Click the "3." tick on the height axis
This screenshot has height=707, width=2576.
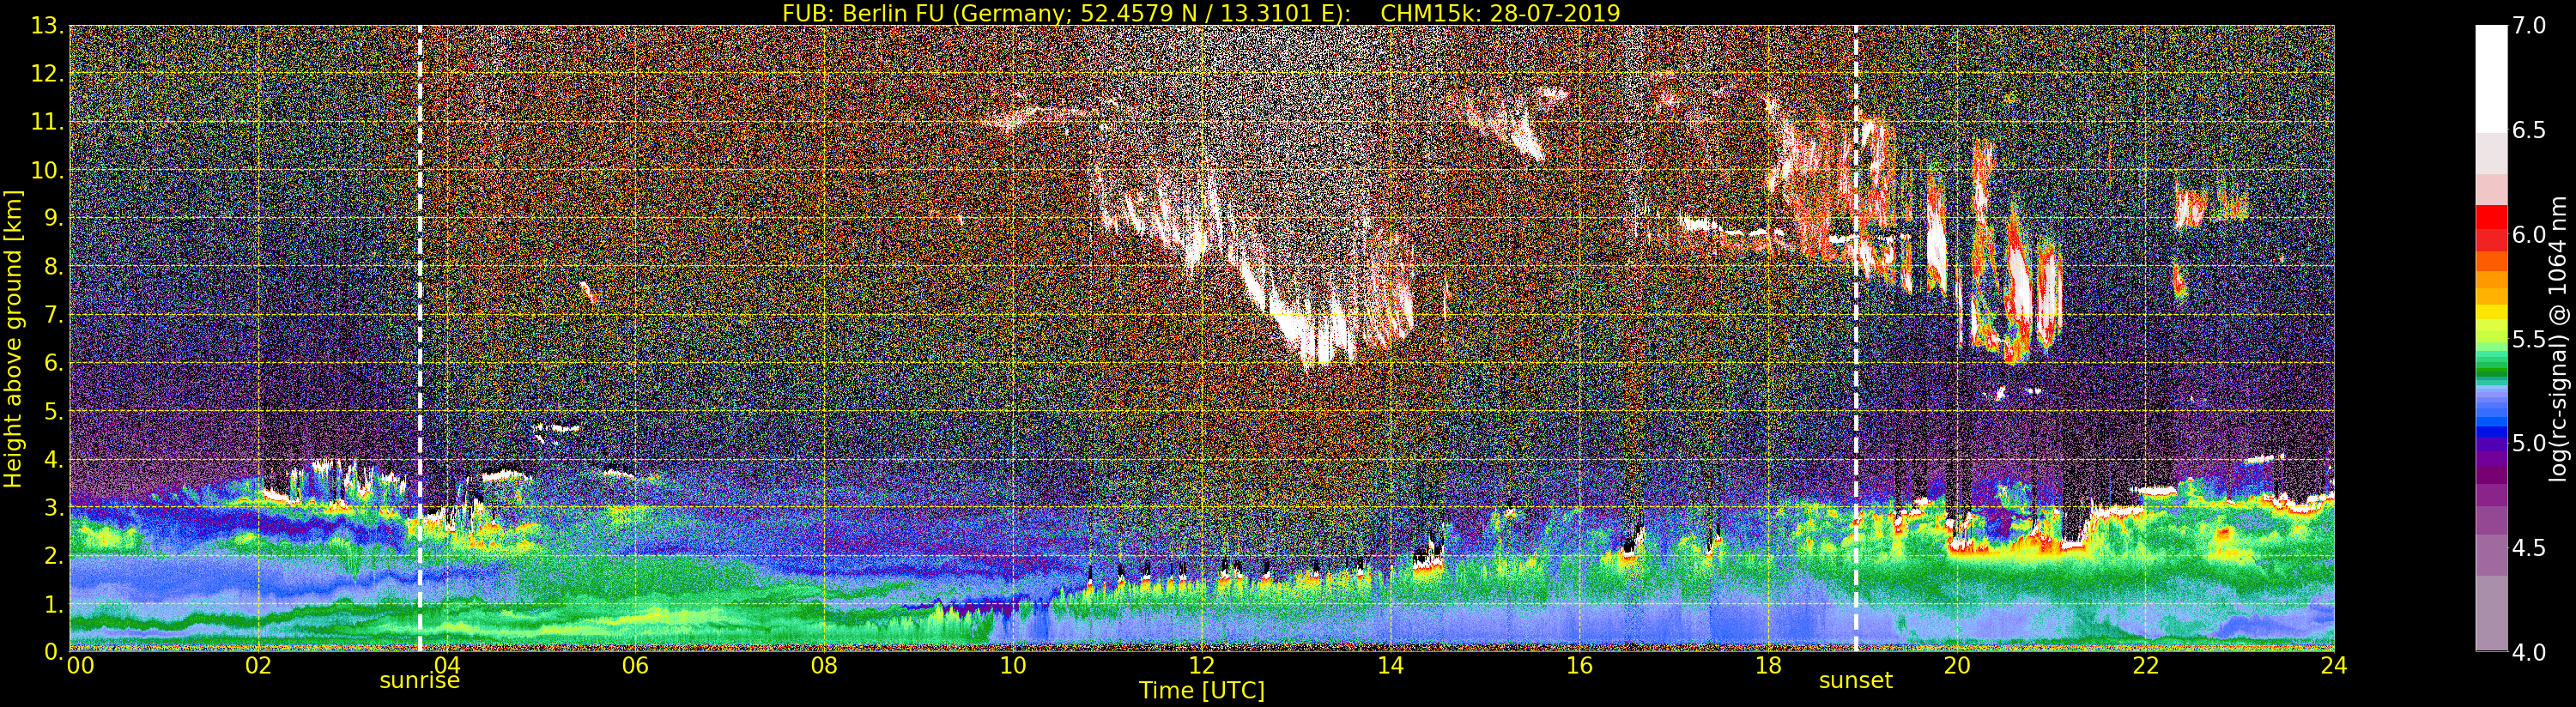pyautogui.click(x=54, y=507)
